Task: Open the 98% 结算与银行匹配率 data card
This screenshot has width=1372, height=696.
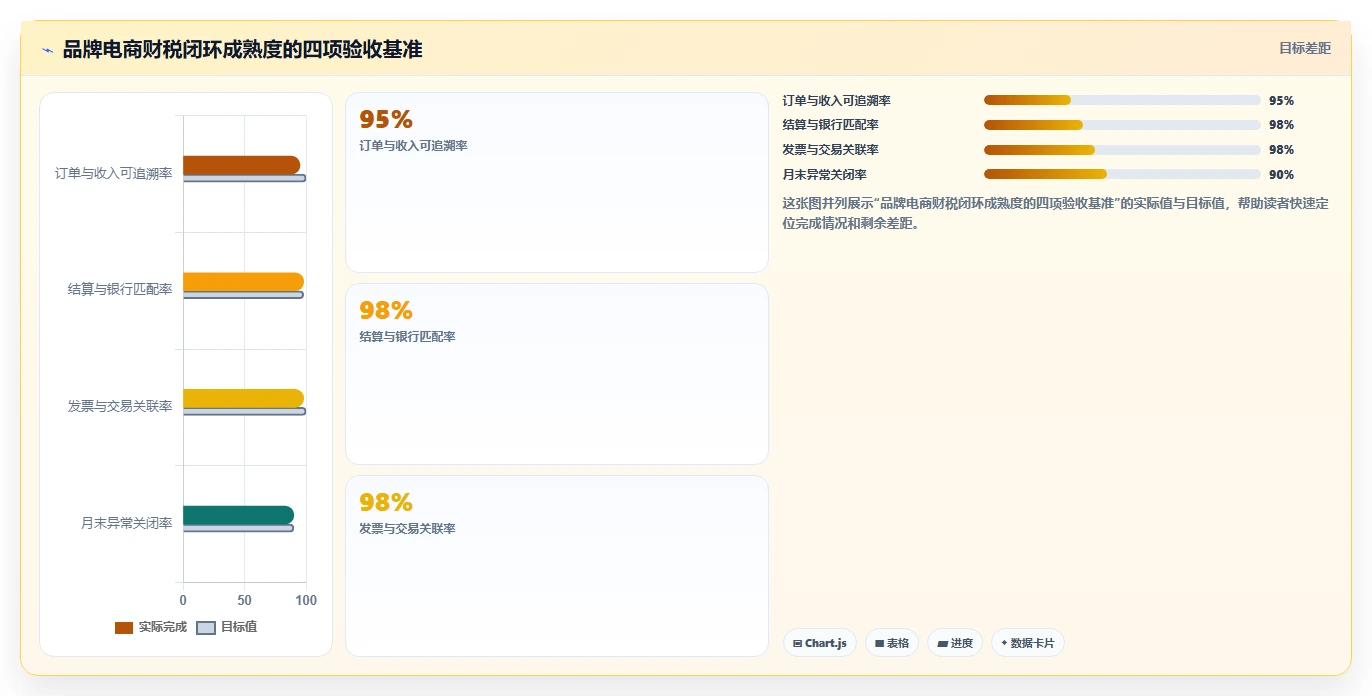Action: [x=557, y=374]
